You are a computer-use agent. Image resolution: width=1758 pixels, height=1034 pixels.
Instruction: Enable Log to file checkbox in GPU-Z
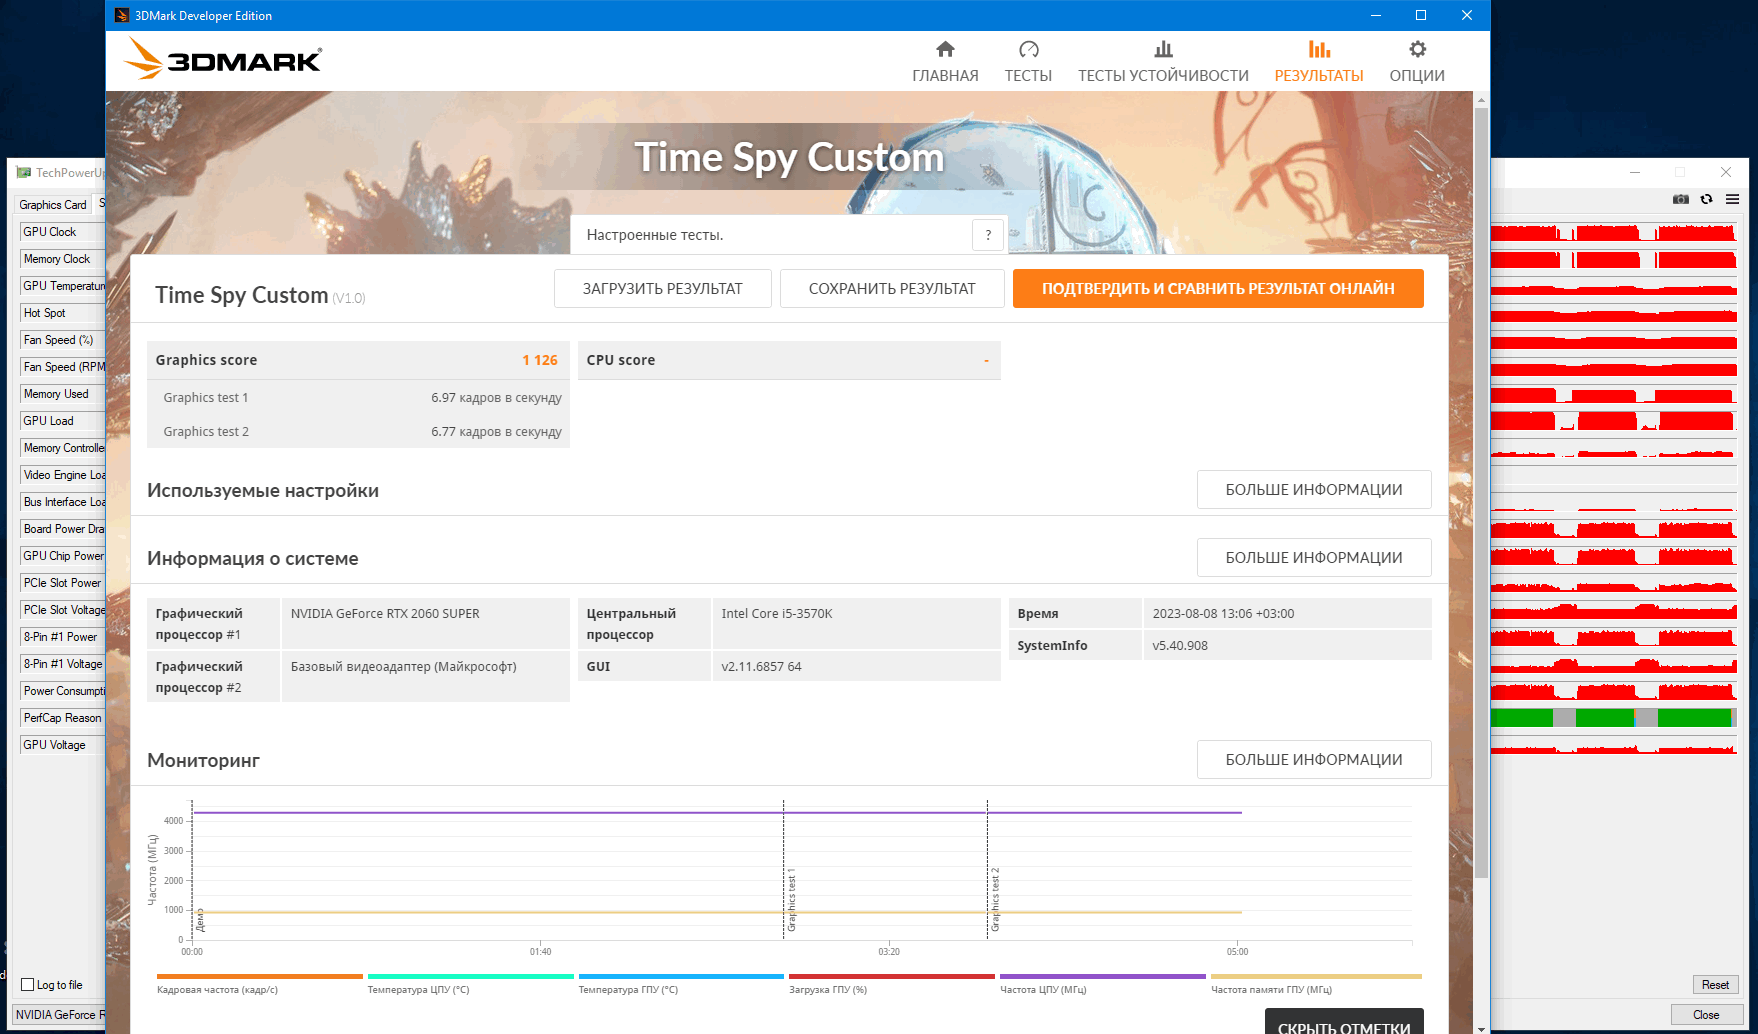28,985
